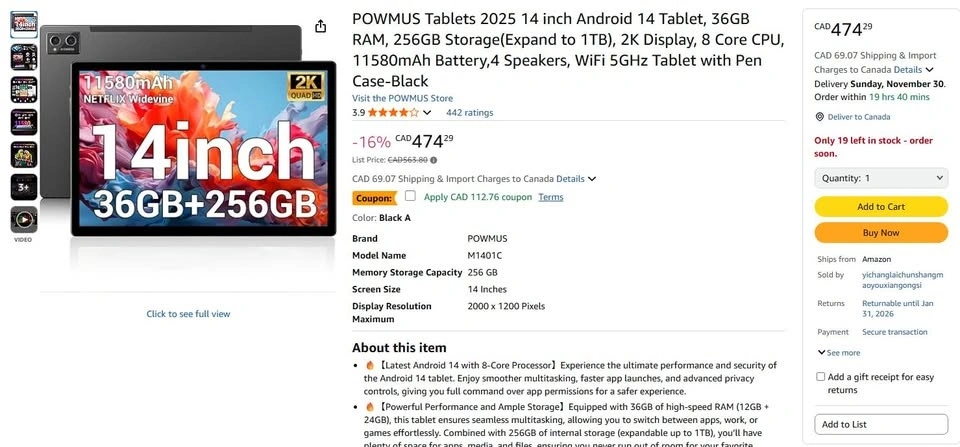Open the Quantity dropdown

click(881, 178)
